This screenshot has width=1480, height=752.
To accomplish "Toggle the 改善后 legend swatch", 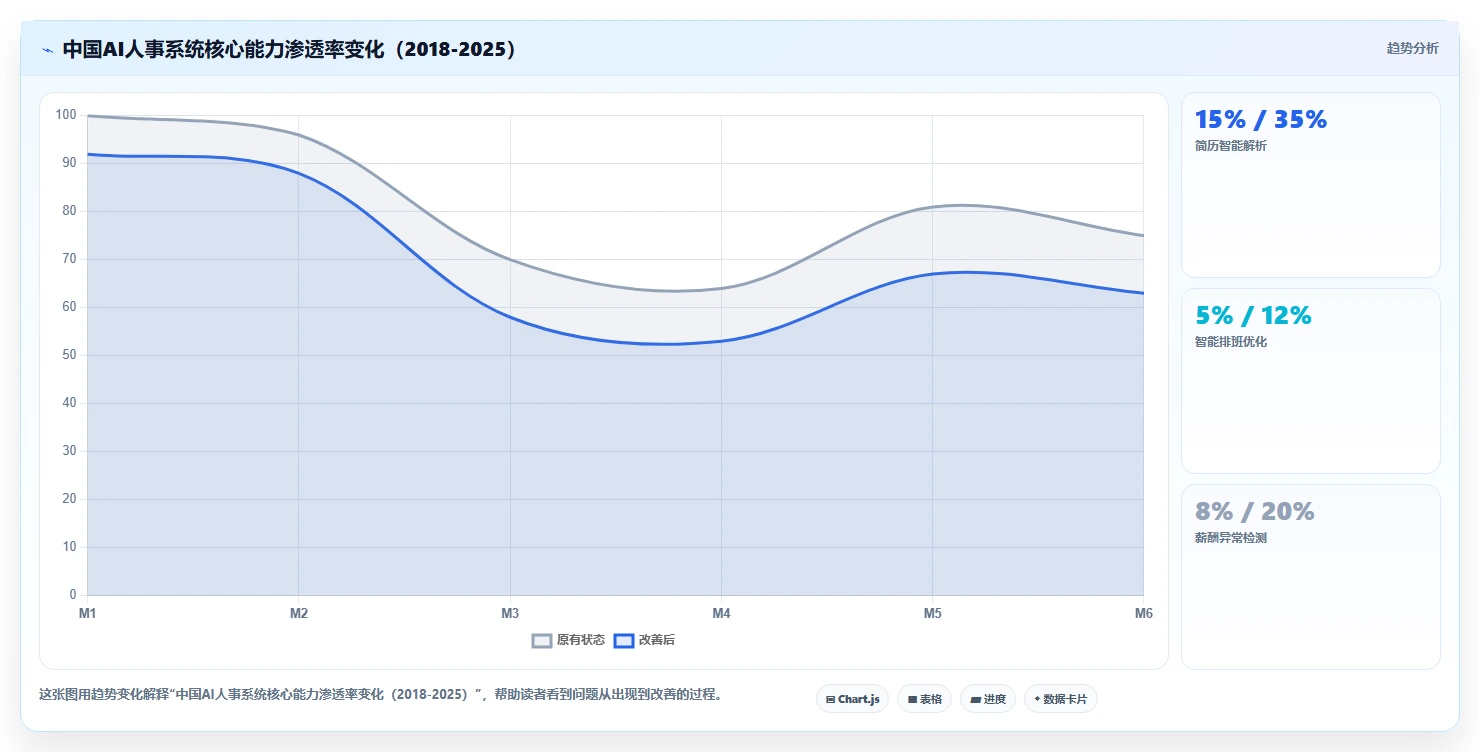I will [624, 640].
